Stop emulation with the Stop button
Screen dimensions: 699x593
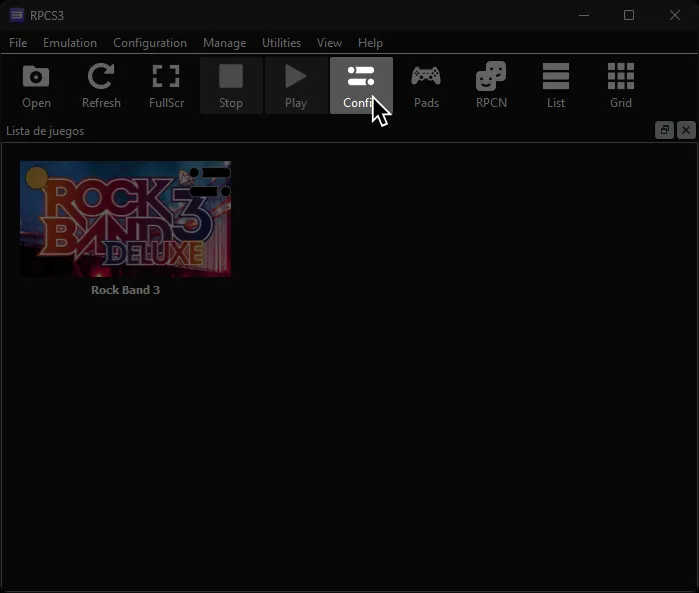tap(231, 86)
